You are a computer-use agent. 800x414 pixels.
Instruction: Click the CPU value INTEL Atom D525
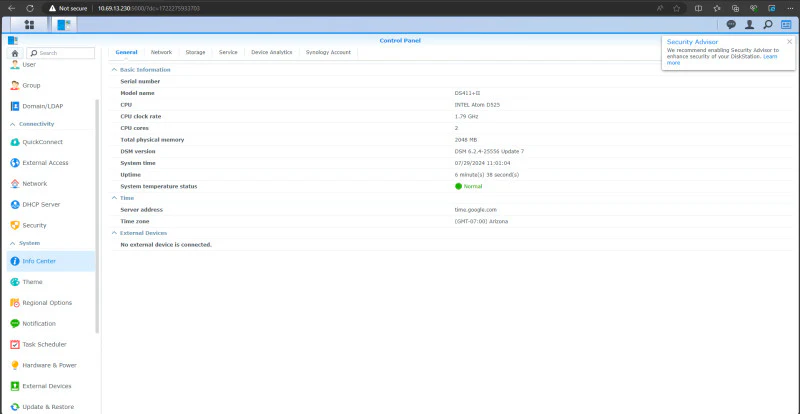pyautogui.click(x=477, y=105)
